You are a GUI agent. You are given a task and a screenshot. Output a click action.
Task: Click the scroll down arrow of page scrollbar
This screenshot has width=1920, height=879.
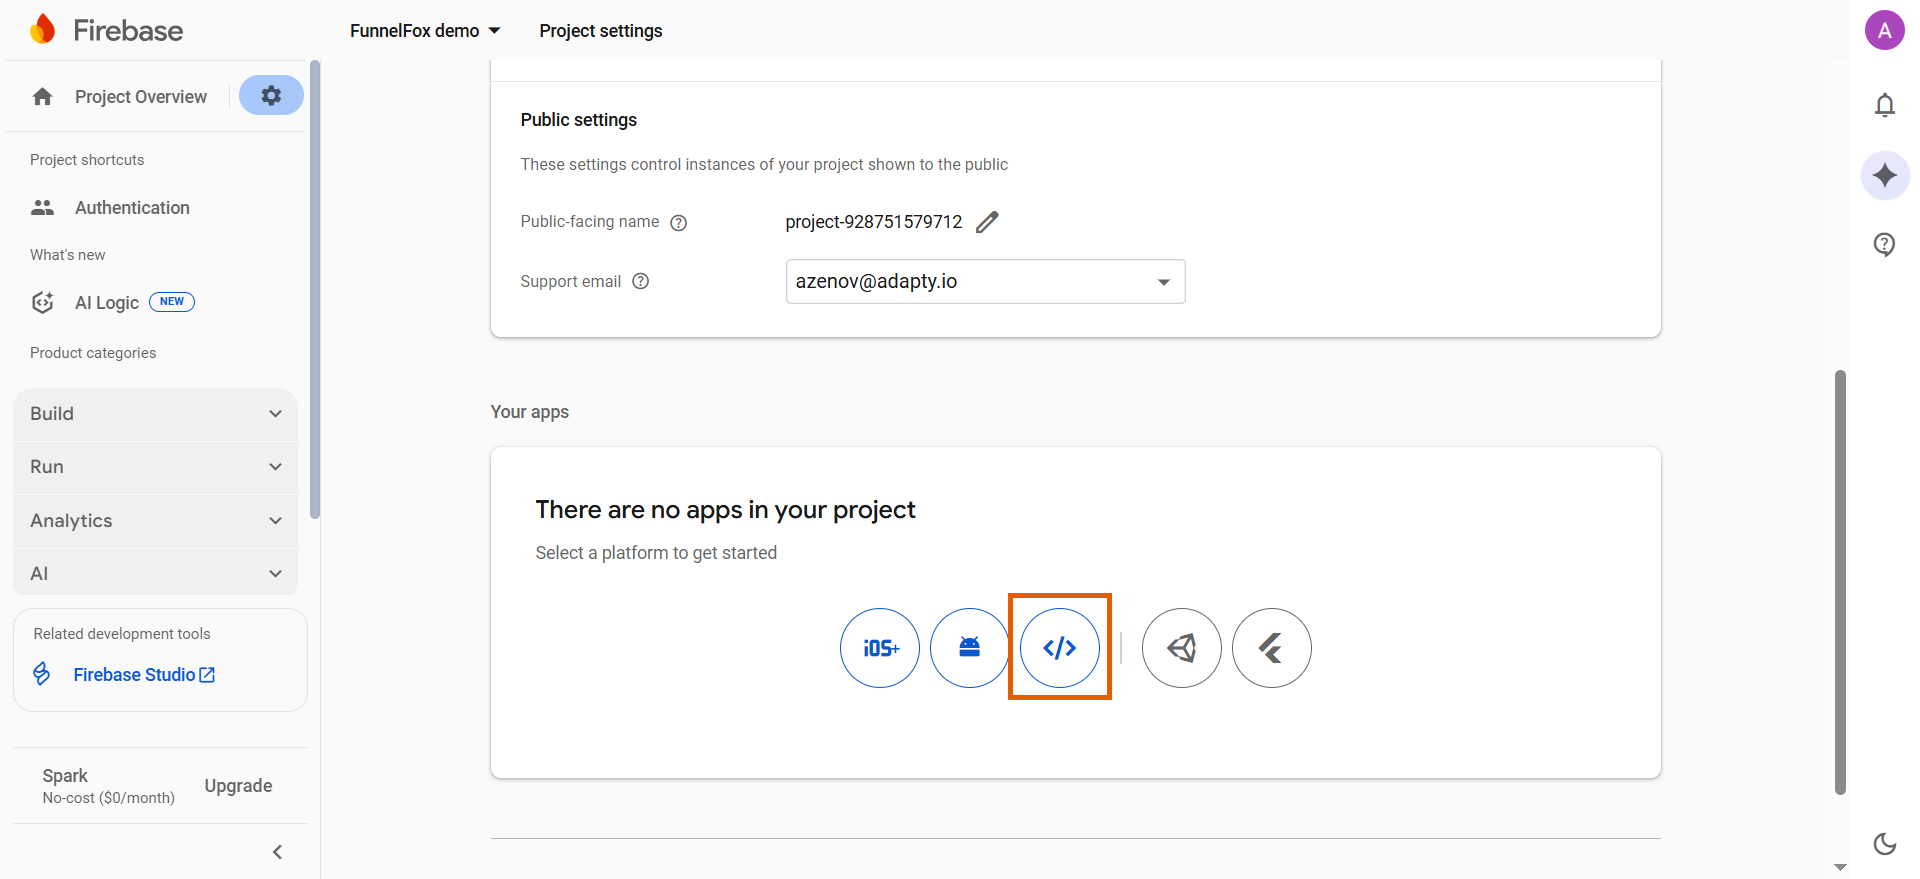(1840, 867)
